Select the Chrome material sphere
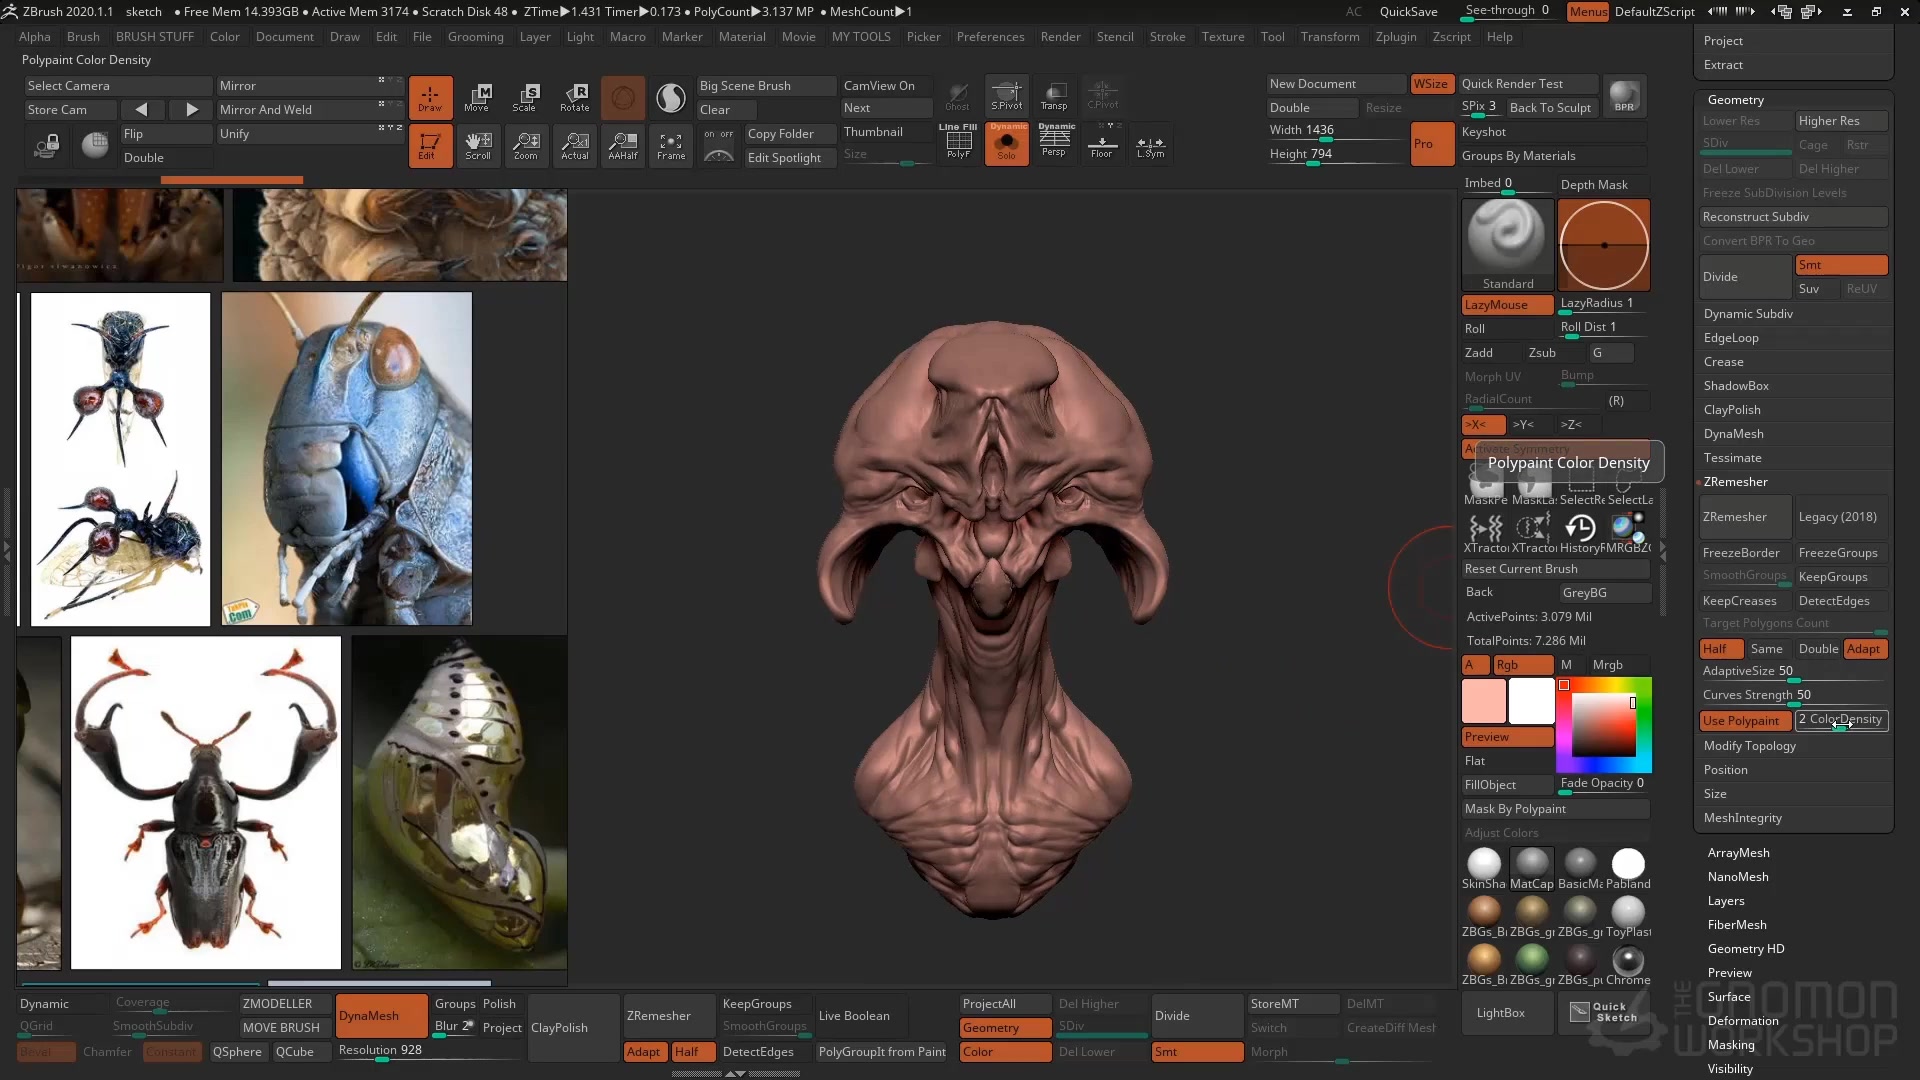 point(1628,964)
